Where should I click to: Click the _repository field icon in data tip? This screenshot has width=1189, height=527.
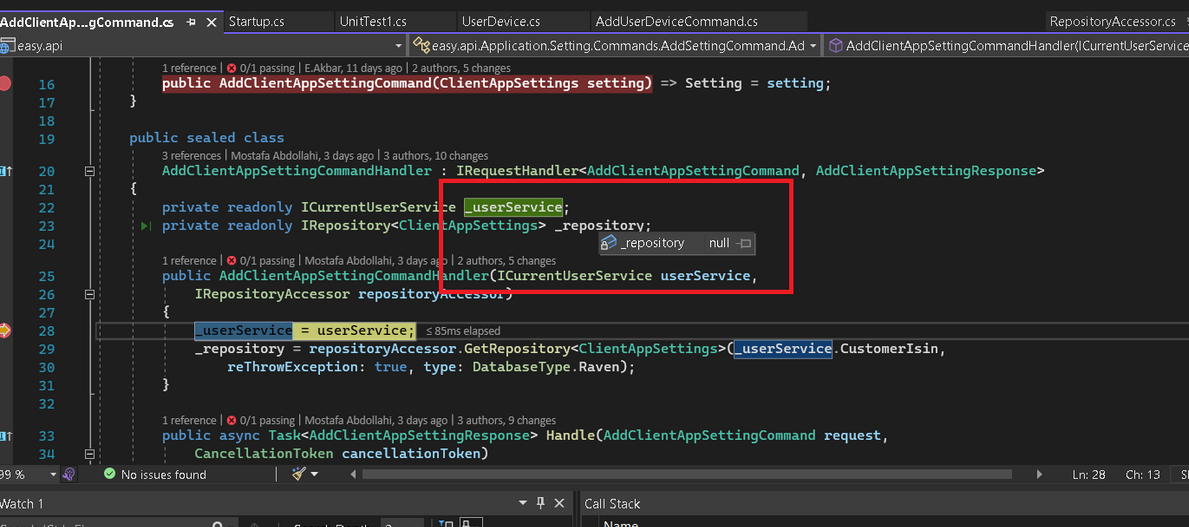[608, 243]
